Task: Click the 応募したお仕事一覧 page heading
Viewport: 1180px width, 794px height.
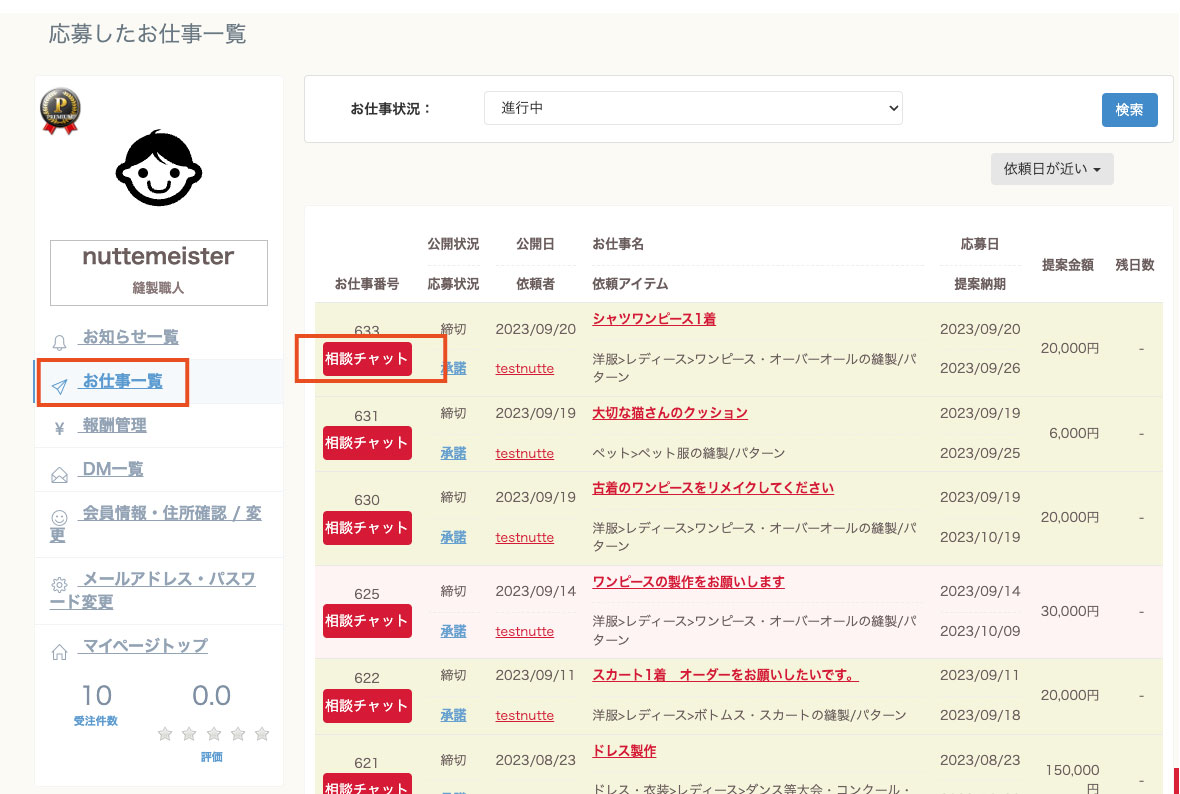Action: (148, 34)
